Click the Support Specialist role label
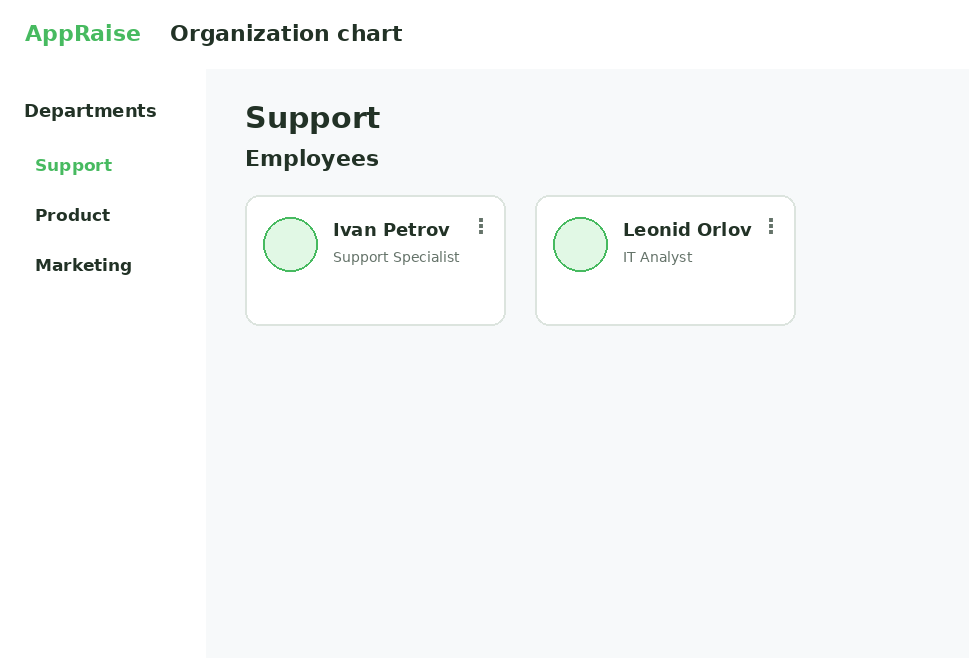This screenshot has height=658, width=969. (396, 257)
